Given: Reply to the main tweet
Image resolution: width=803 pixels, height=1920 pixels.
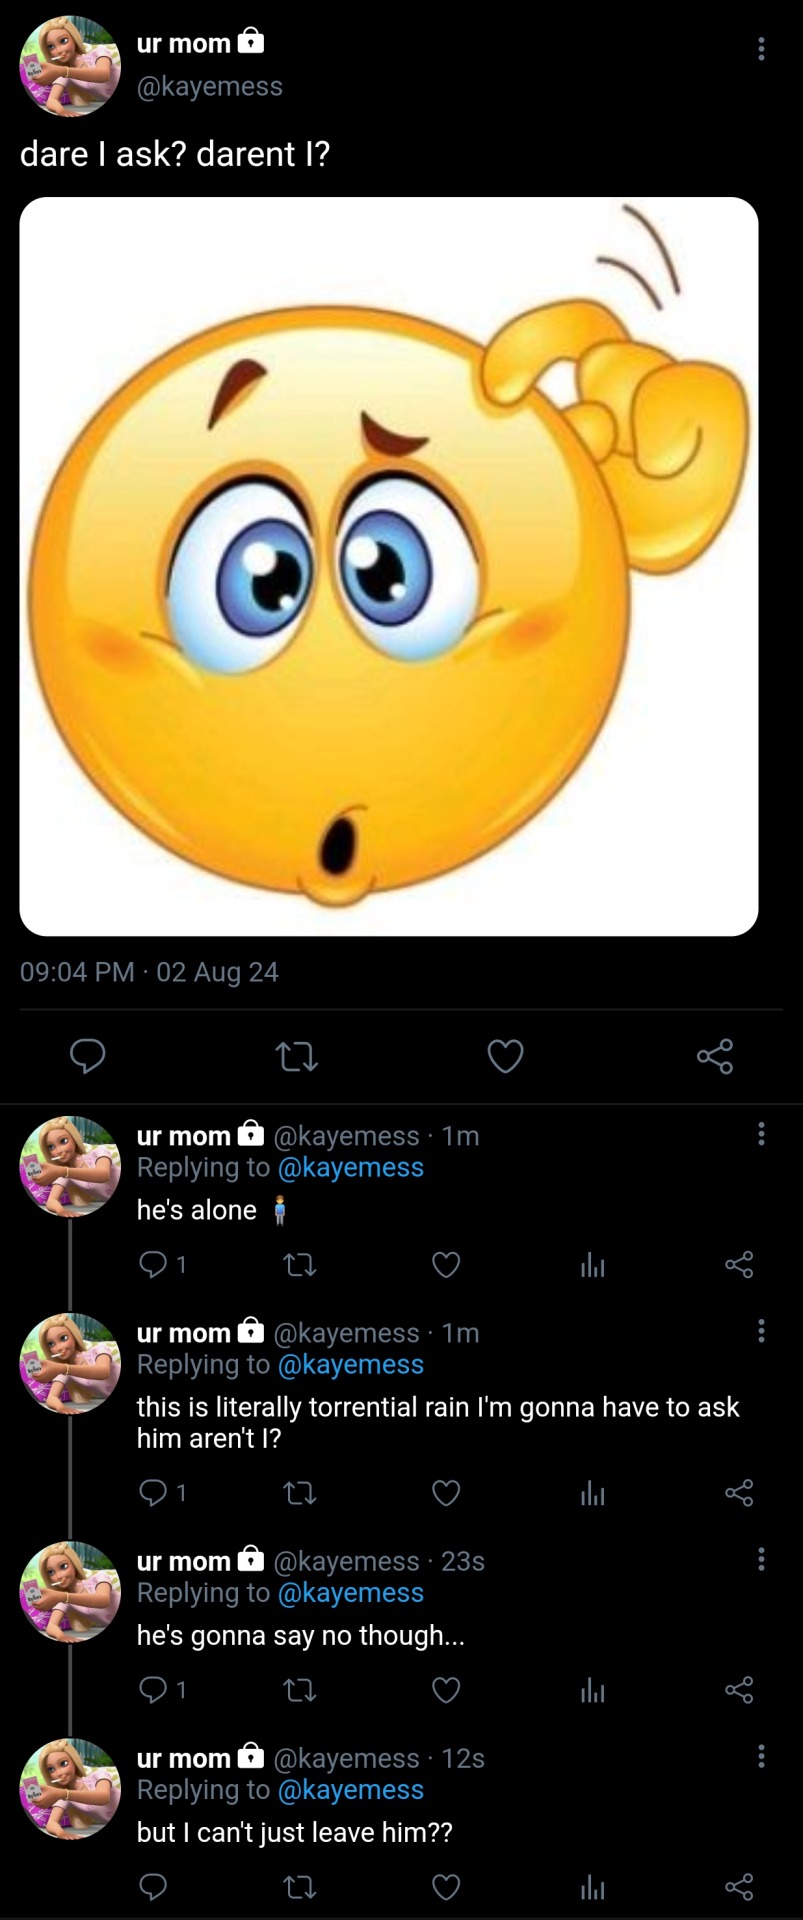Looking at the screenshot, I should point(88,1056).
